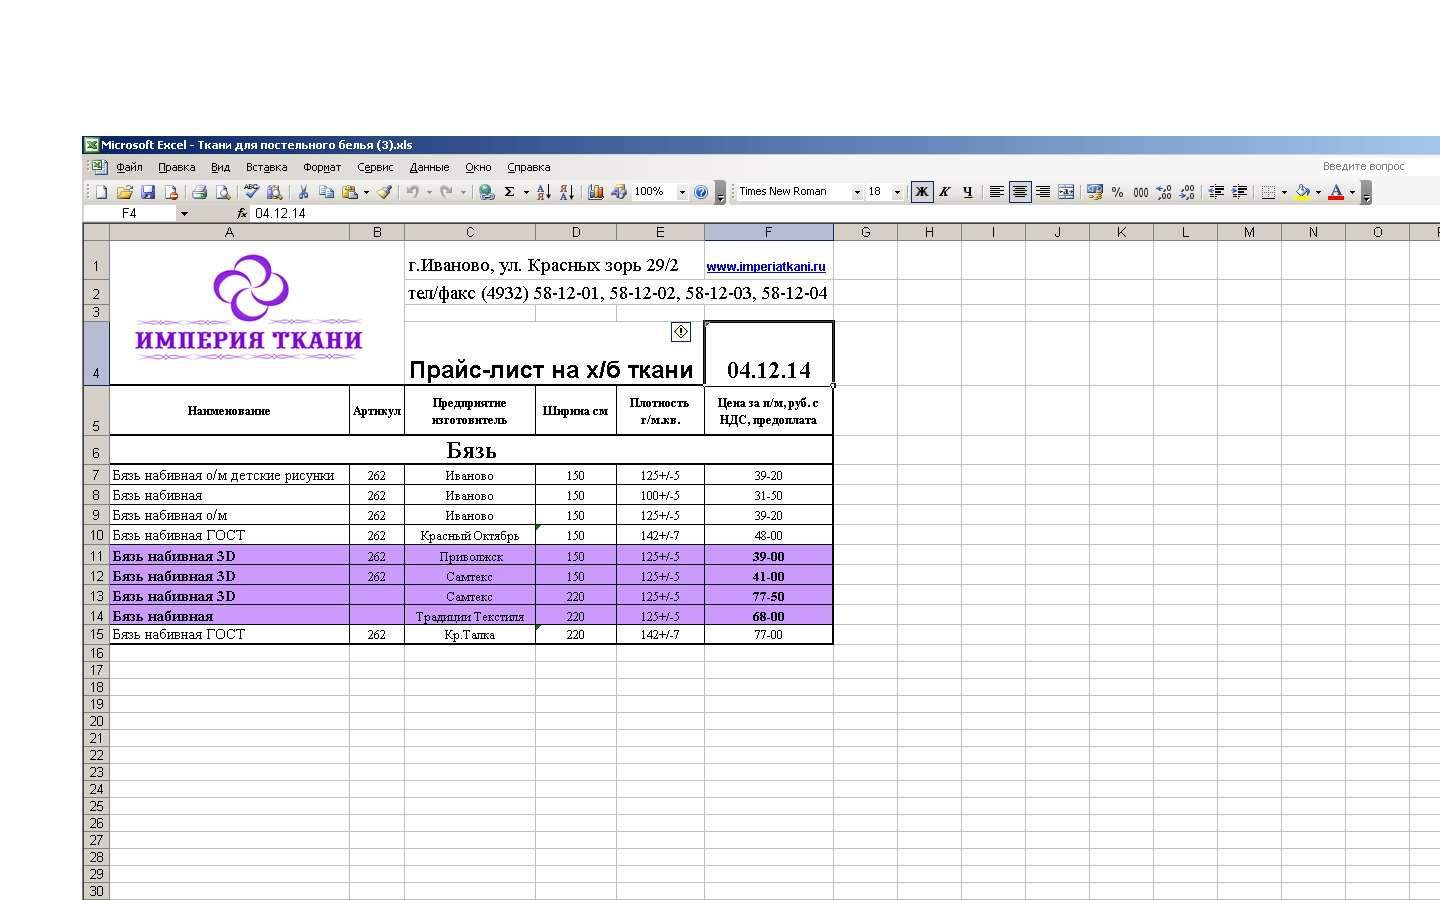Screen dimensions: 1440x900
Task: Click smart tag icon near price list title
Action: tap(681, 331)
